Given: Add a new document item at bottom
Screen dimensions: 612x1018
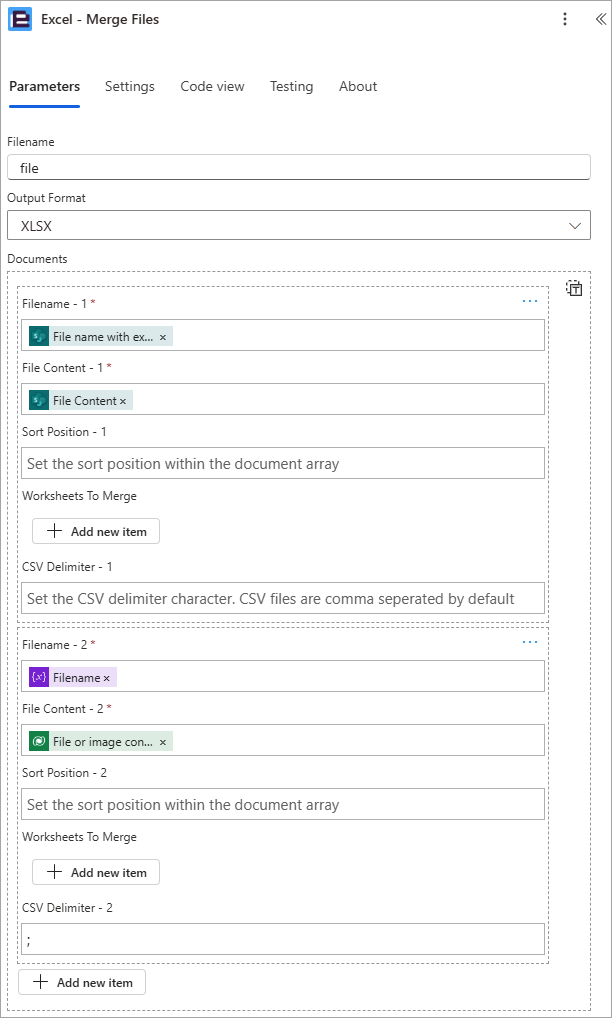Looking at the screenshot, I should (82, 982).
